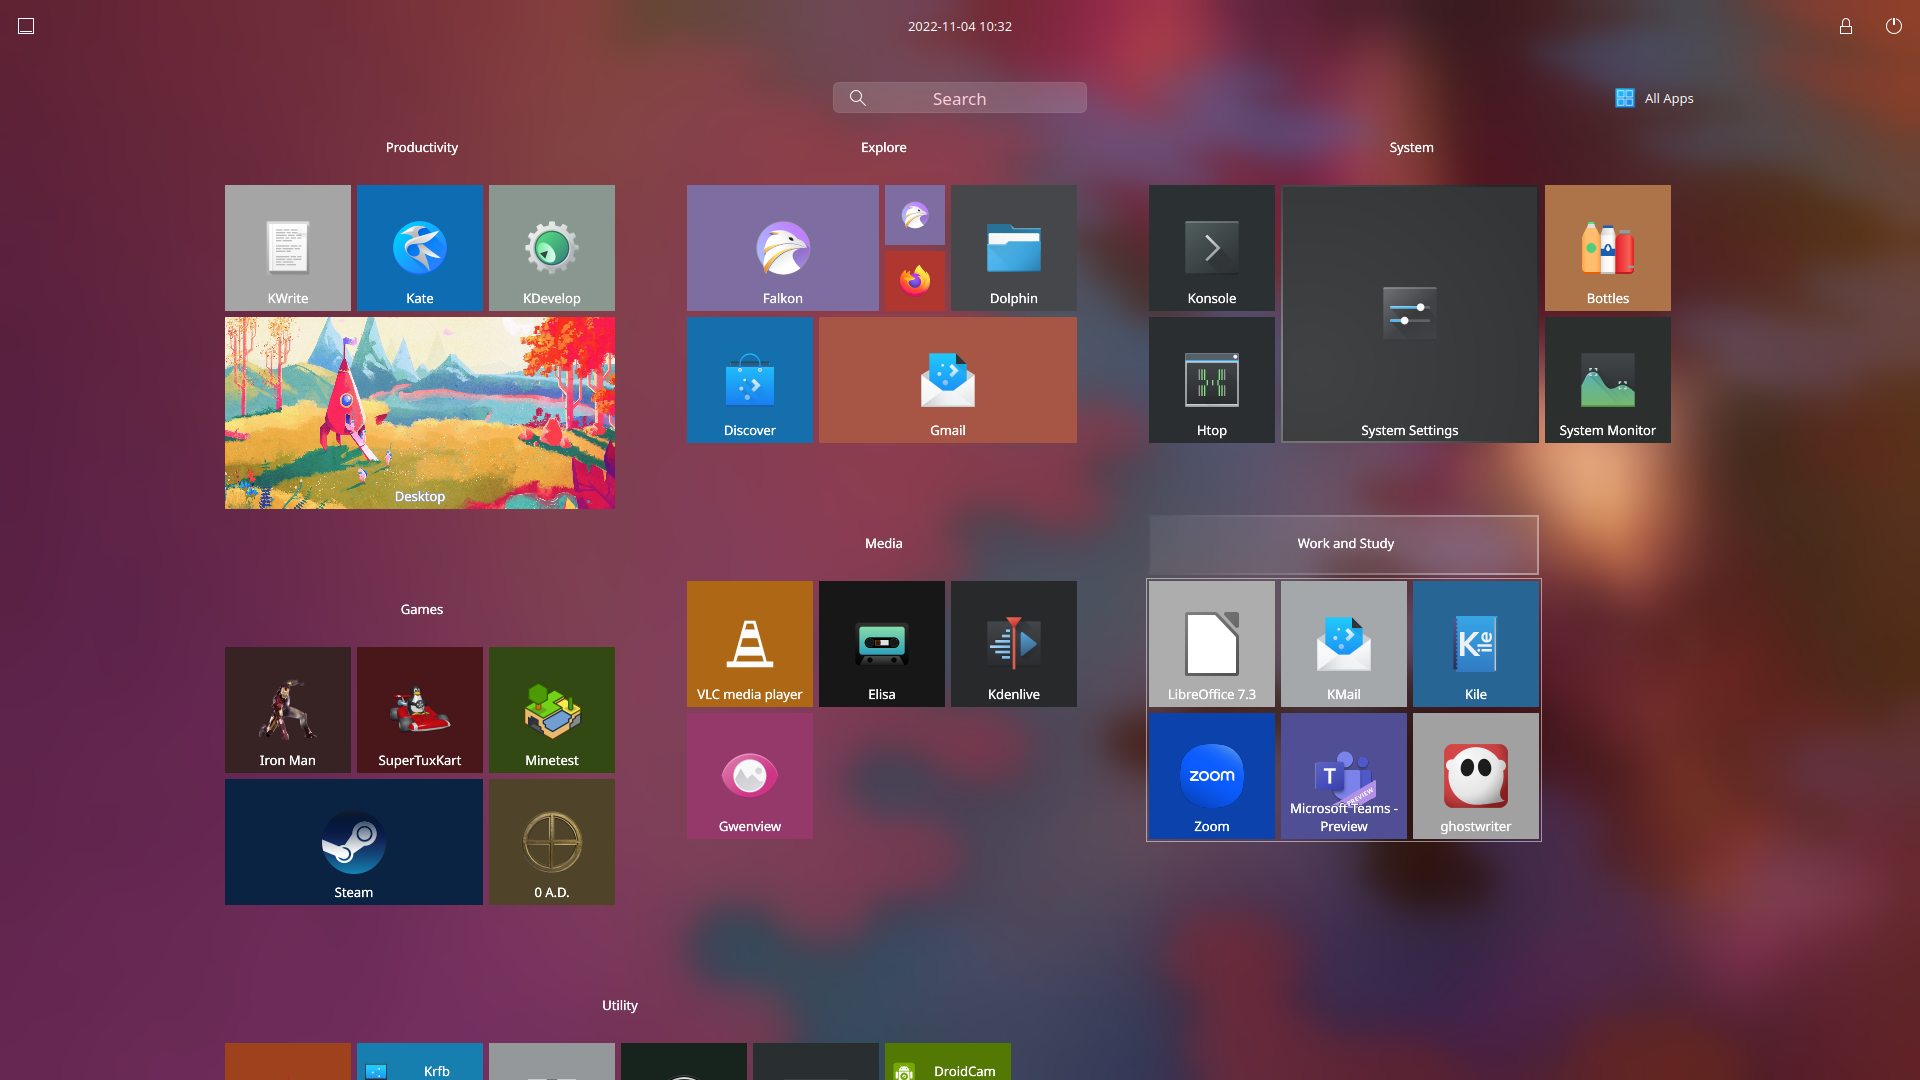Open Iron Man game tile
The image size is (1920, 1080).
288,710
